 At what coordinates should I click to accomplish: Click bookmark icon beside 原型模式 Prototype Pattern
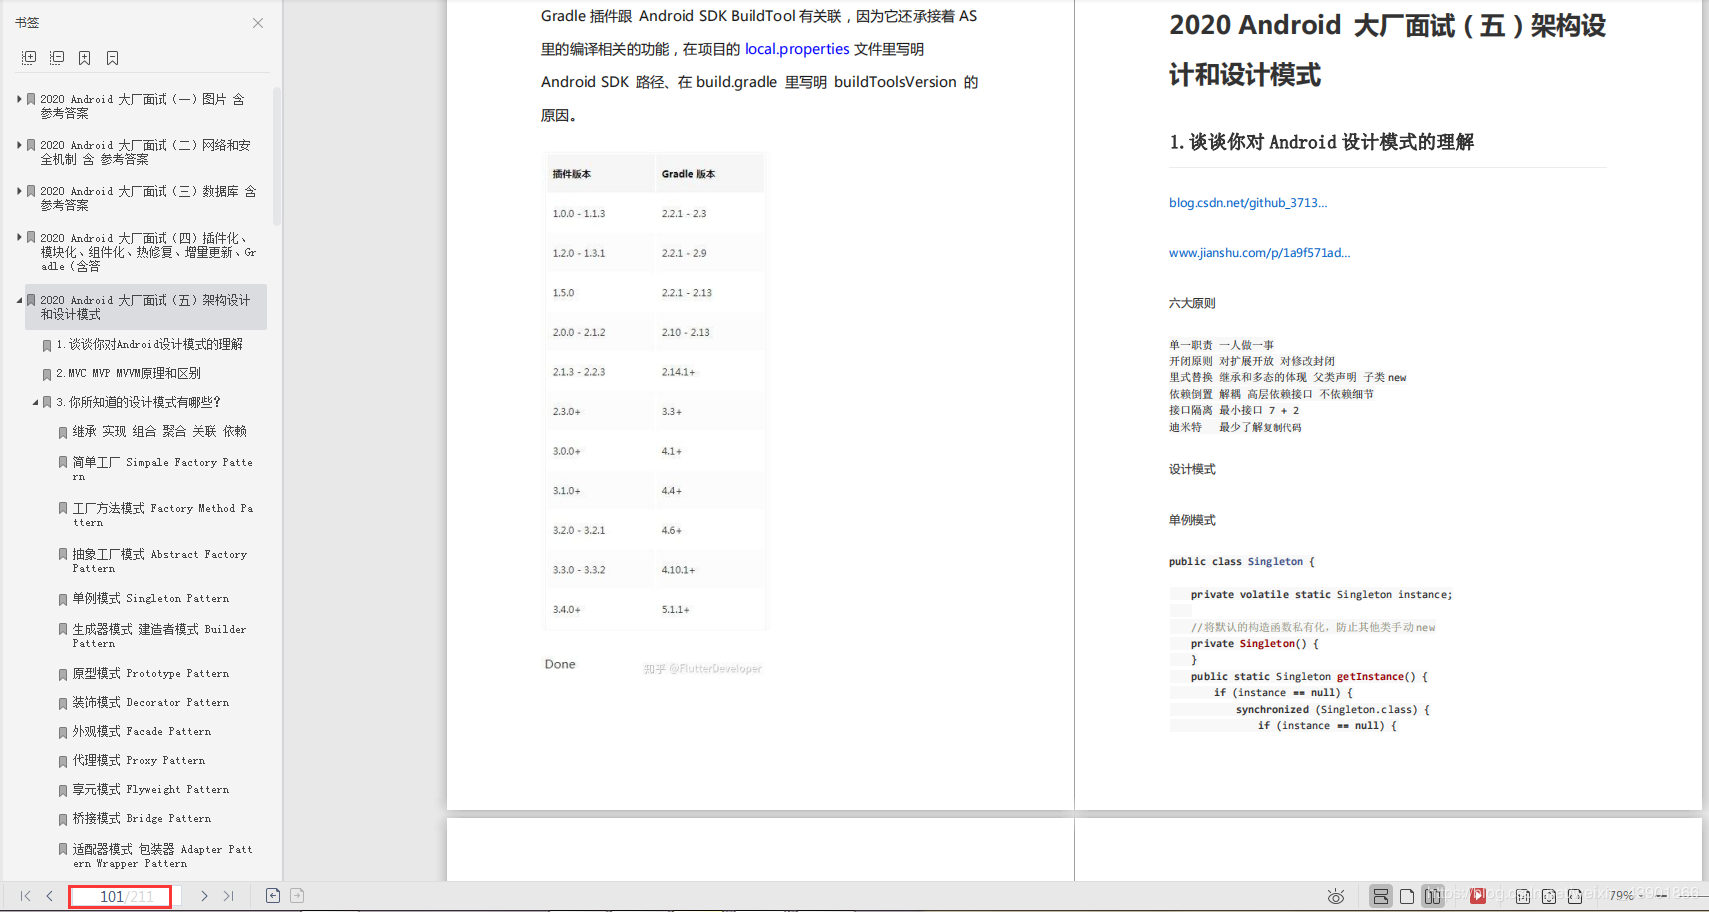(63, 674)
